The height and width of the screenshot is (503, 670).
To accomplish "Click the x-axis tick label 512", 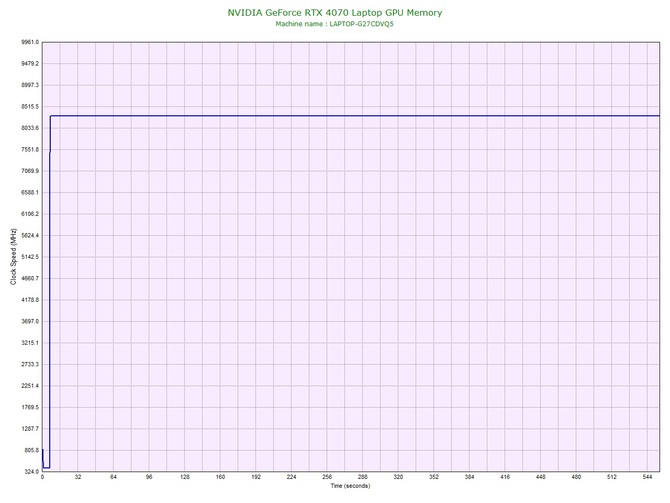I will 611,477.
